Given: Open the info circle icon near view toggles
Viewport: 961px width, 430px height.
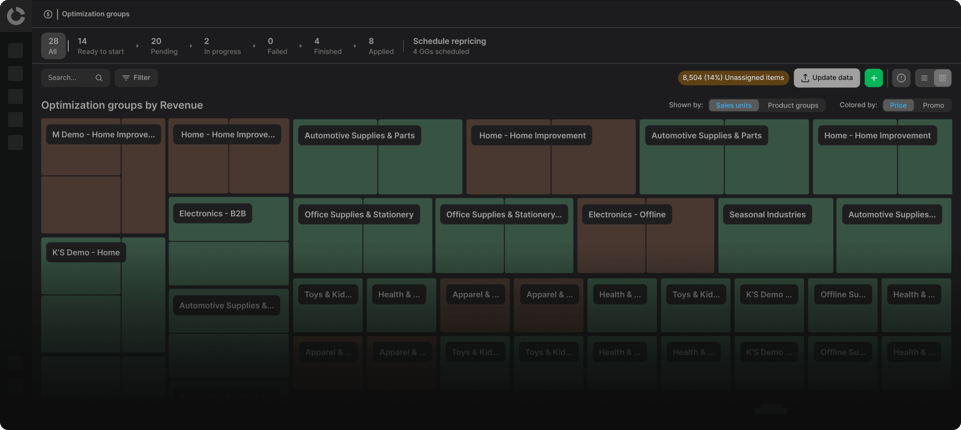Looking at the screenshot, I should (901, 78).
